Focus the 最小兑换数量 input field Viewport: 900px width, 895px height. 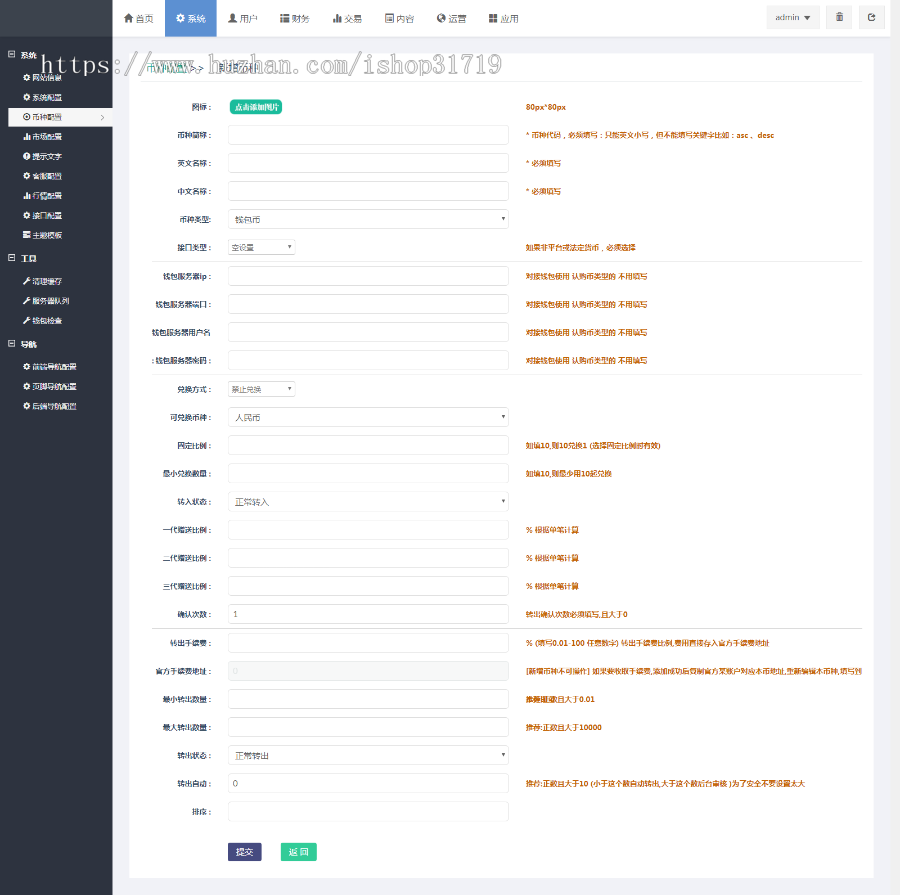click(x=368, y=474)
